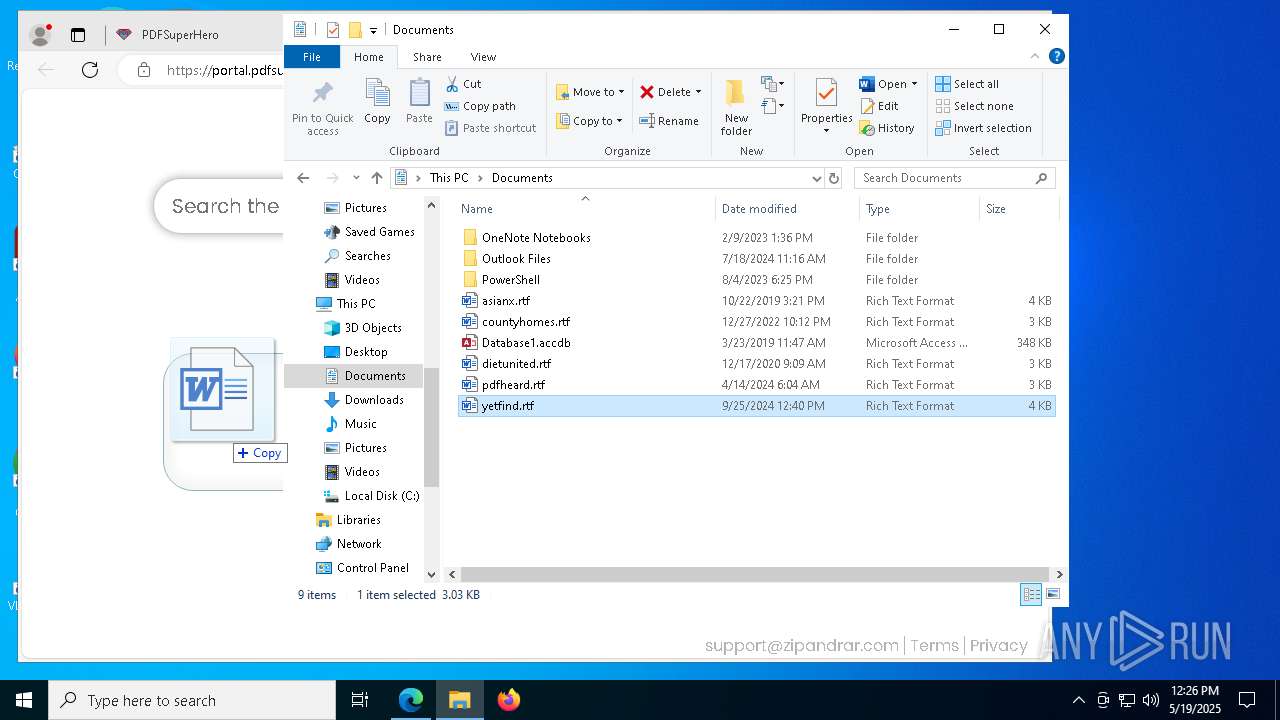Switch to Share ribbon tab

point(427,57)
